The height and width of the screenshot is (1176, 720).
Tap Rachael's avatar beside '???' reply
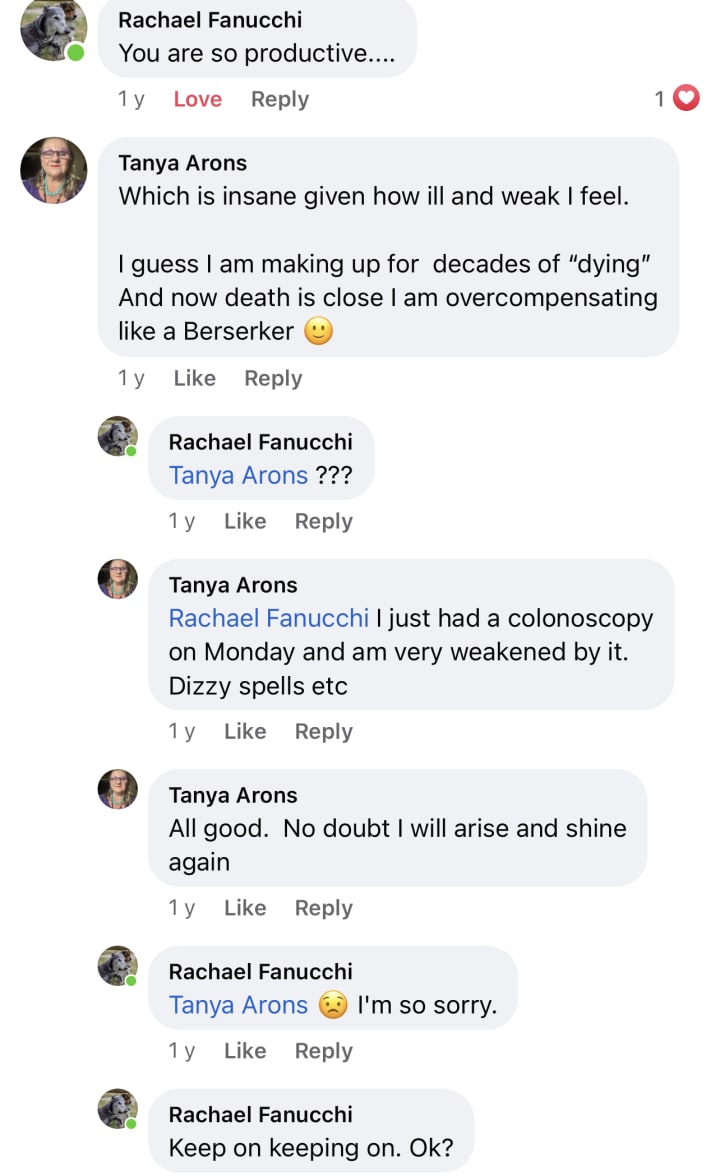(x=118, y=436)
